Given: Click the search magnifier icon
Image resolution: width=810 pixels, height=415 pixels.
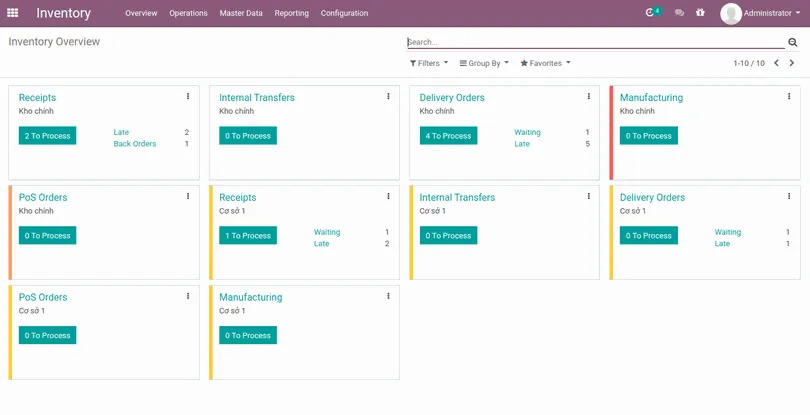Looking at the screenshot, I should coord(792,42).
